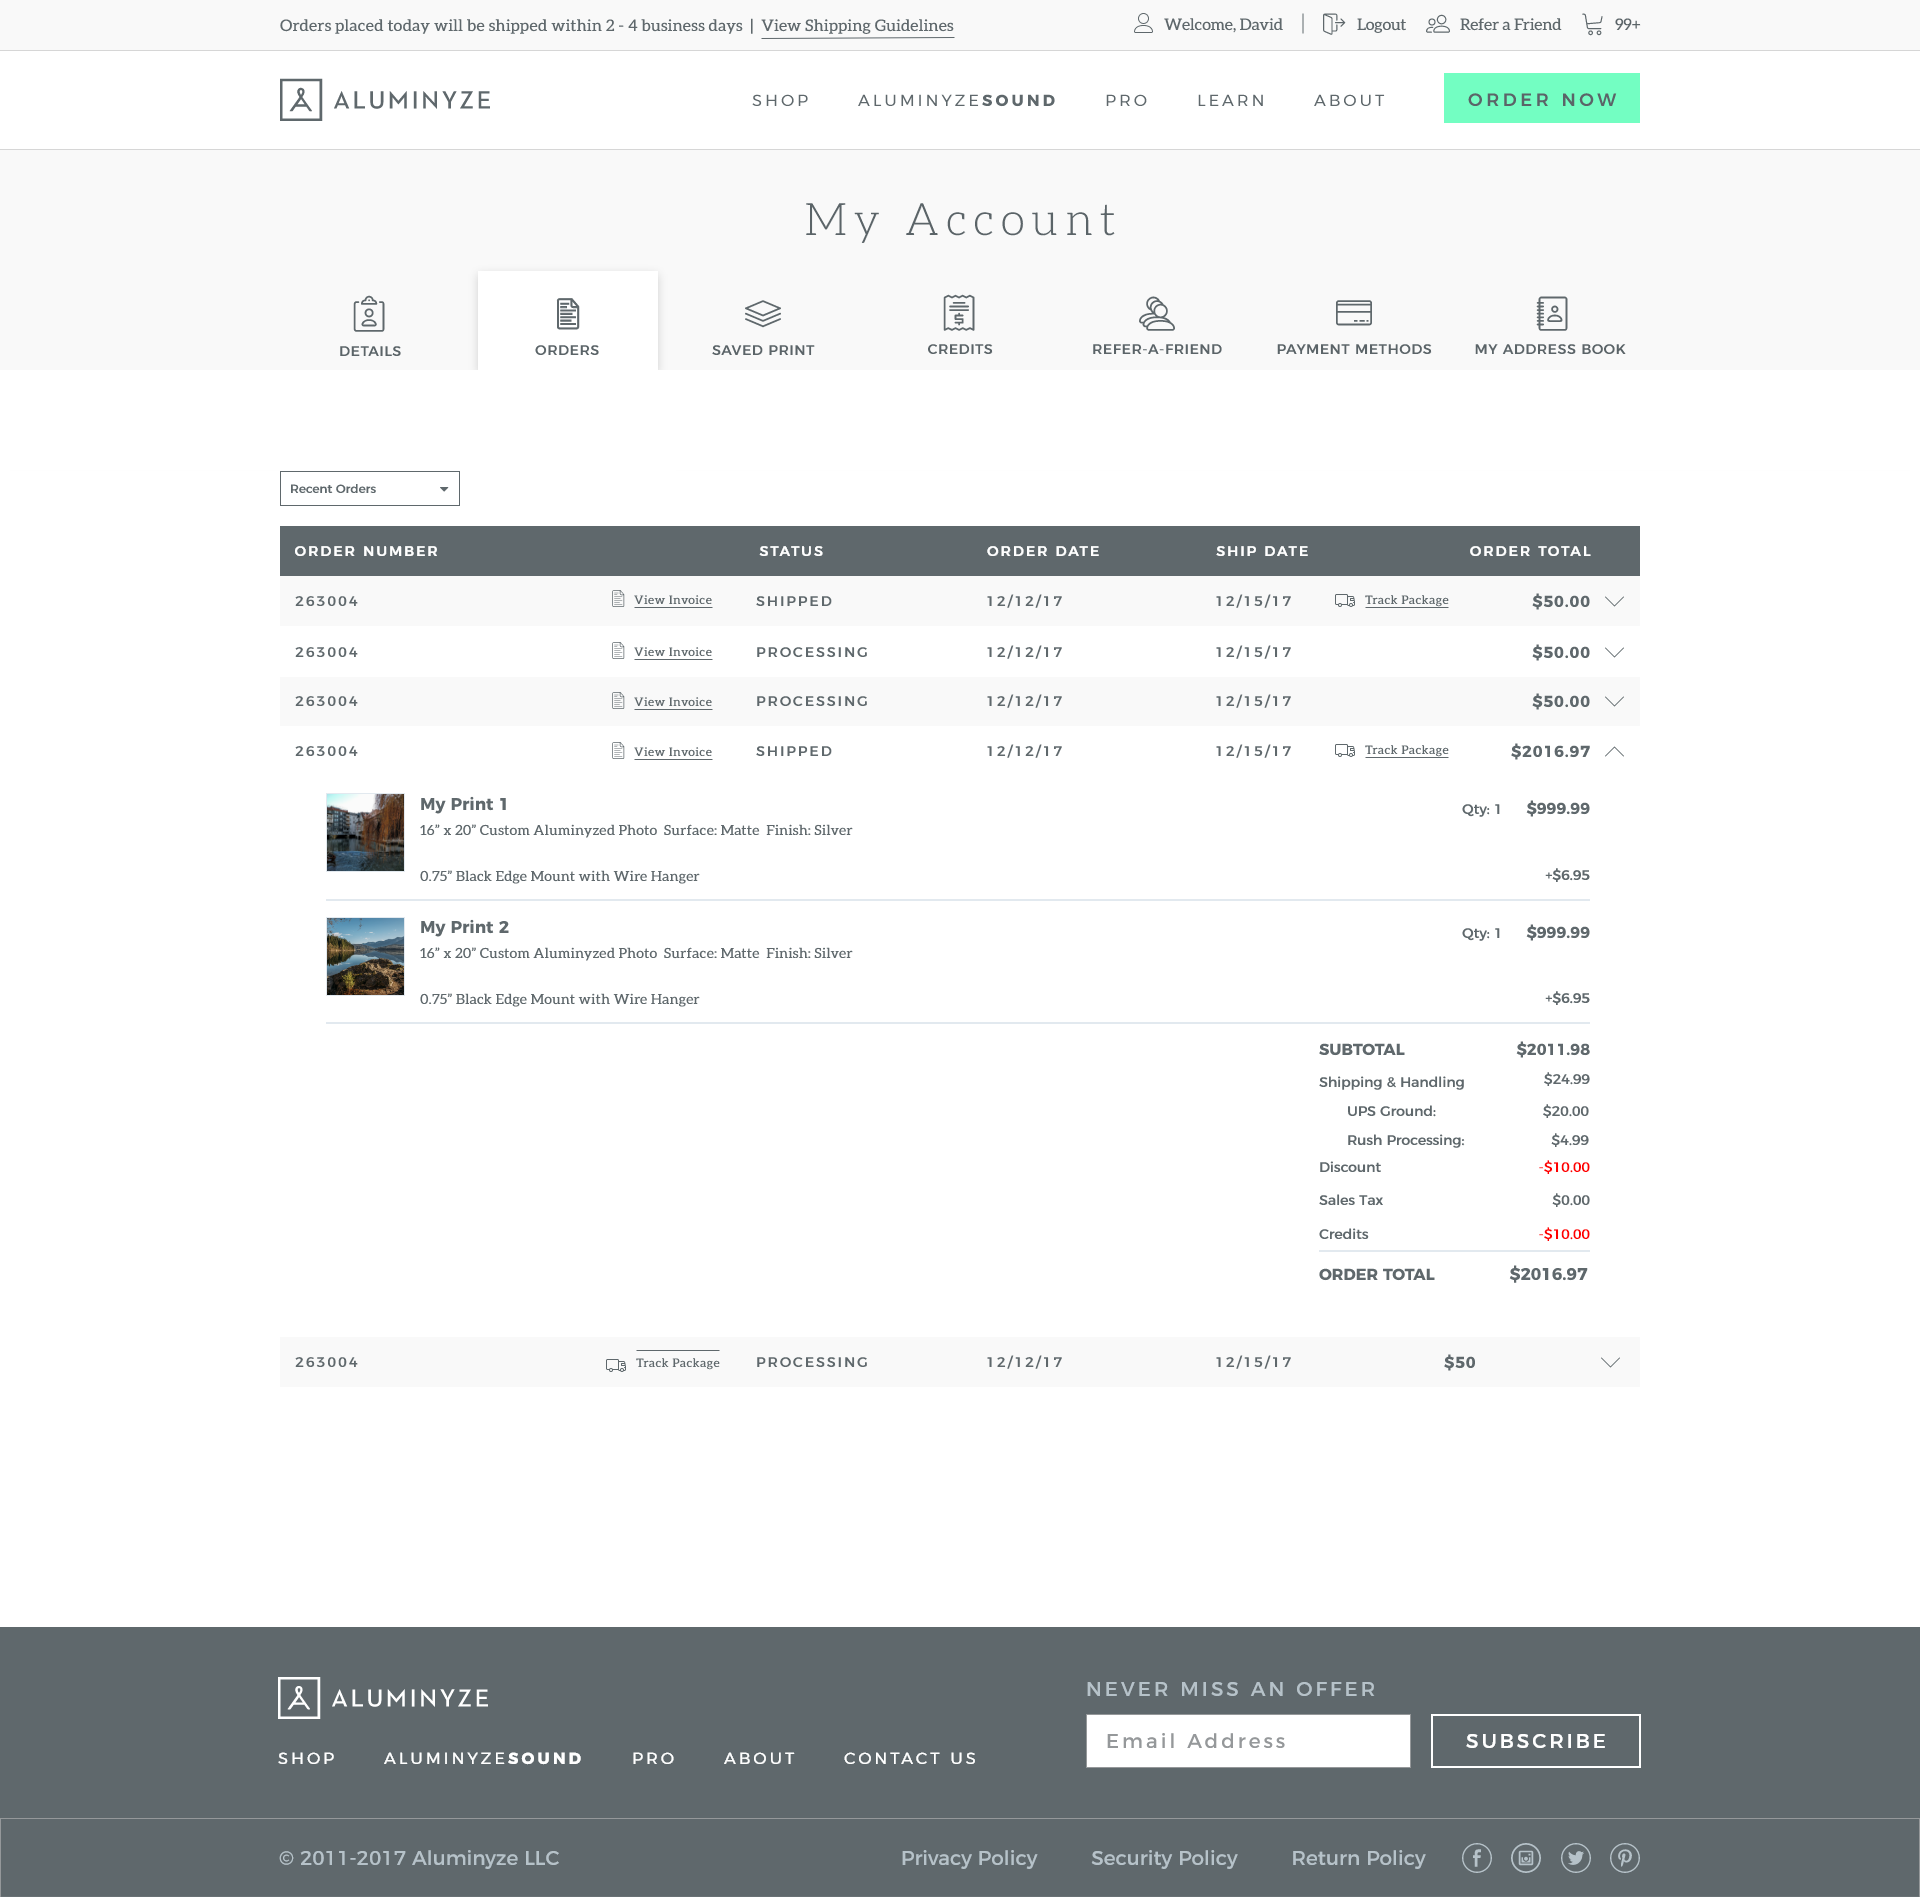
Task: Click the Saved Print layers icon
Action: (762, 313)
